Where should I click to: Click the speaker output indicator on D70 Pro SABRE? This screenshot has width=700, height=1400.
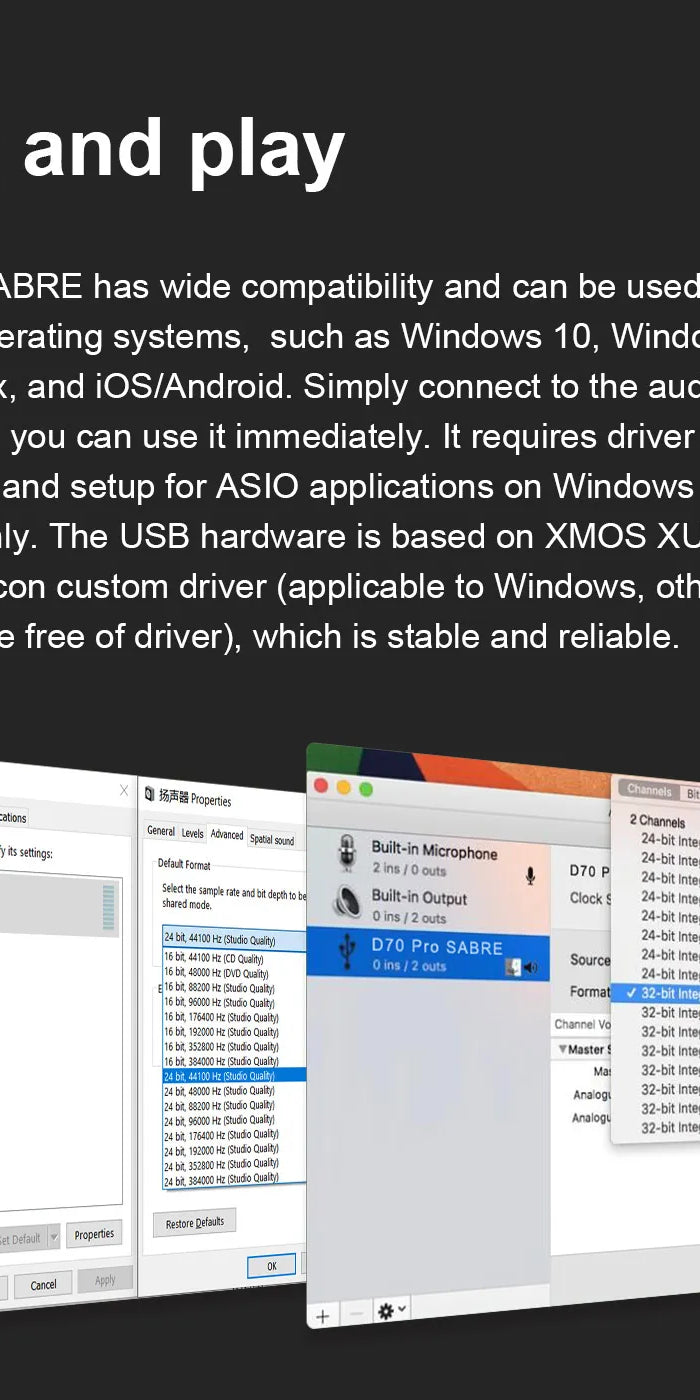531,968
